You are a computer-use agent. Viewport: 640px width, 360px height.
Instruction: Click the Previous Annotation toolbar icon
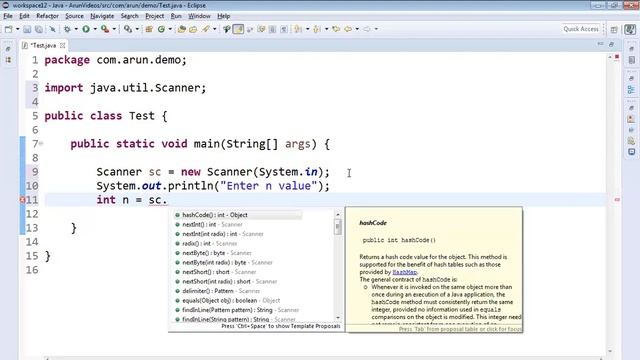tap(317, 29)
